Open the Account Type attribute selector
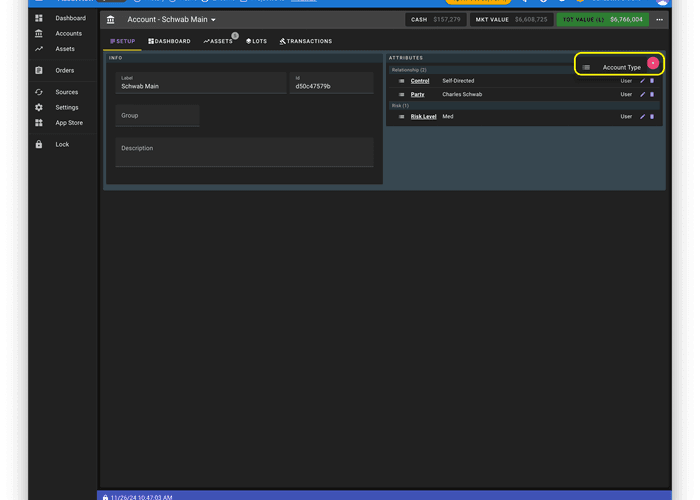Image resolution: width=700 pixels, height=500 pixels. pyautogui.click(x=620, y=67)
